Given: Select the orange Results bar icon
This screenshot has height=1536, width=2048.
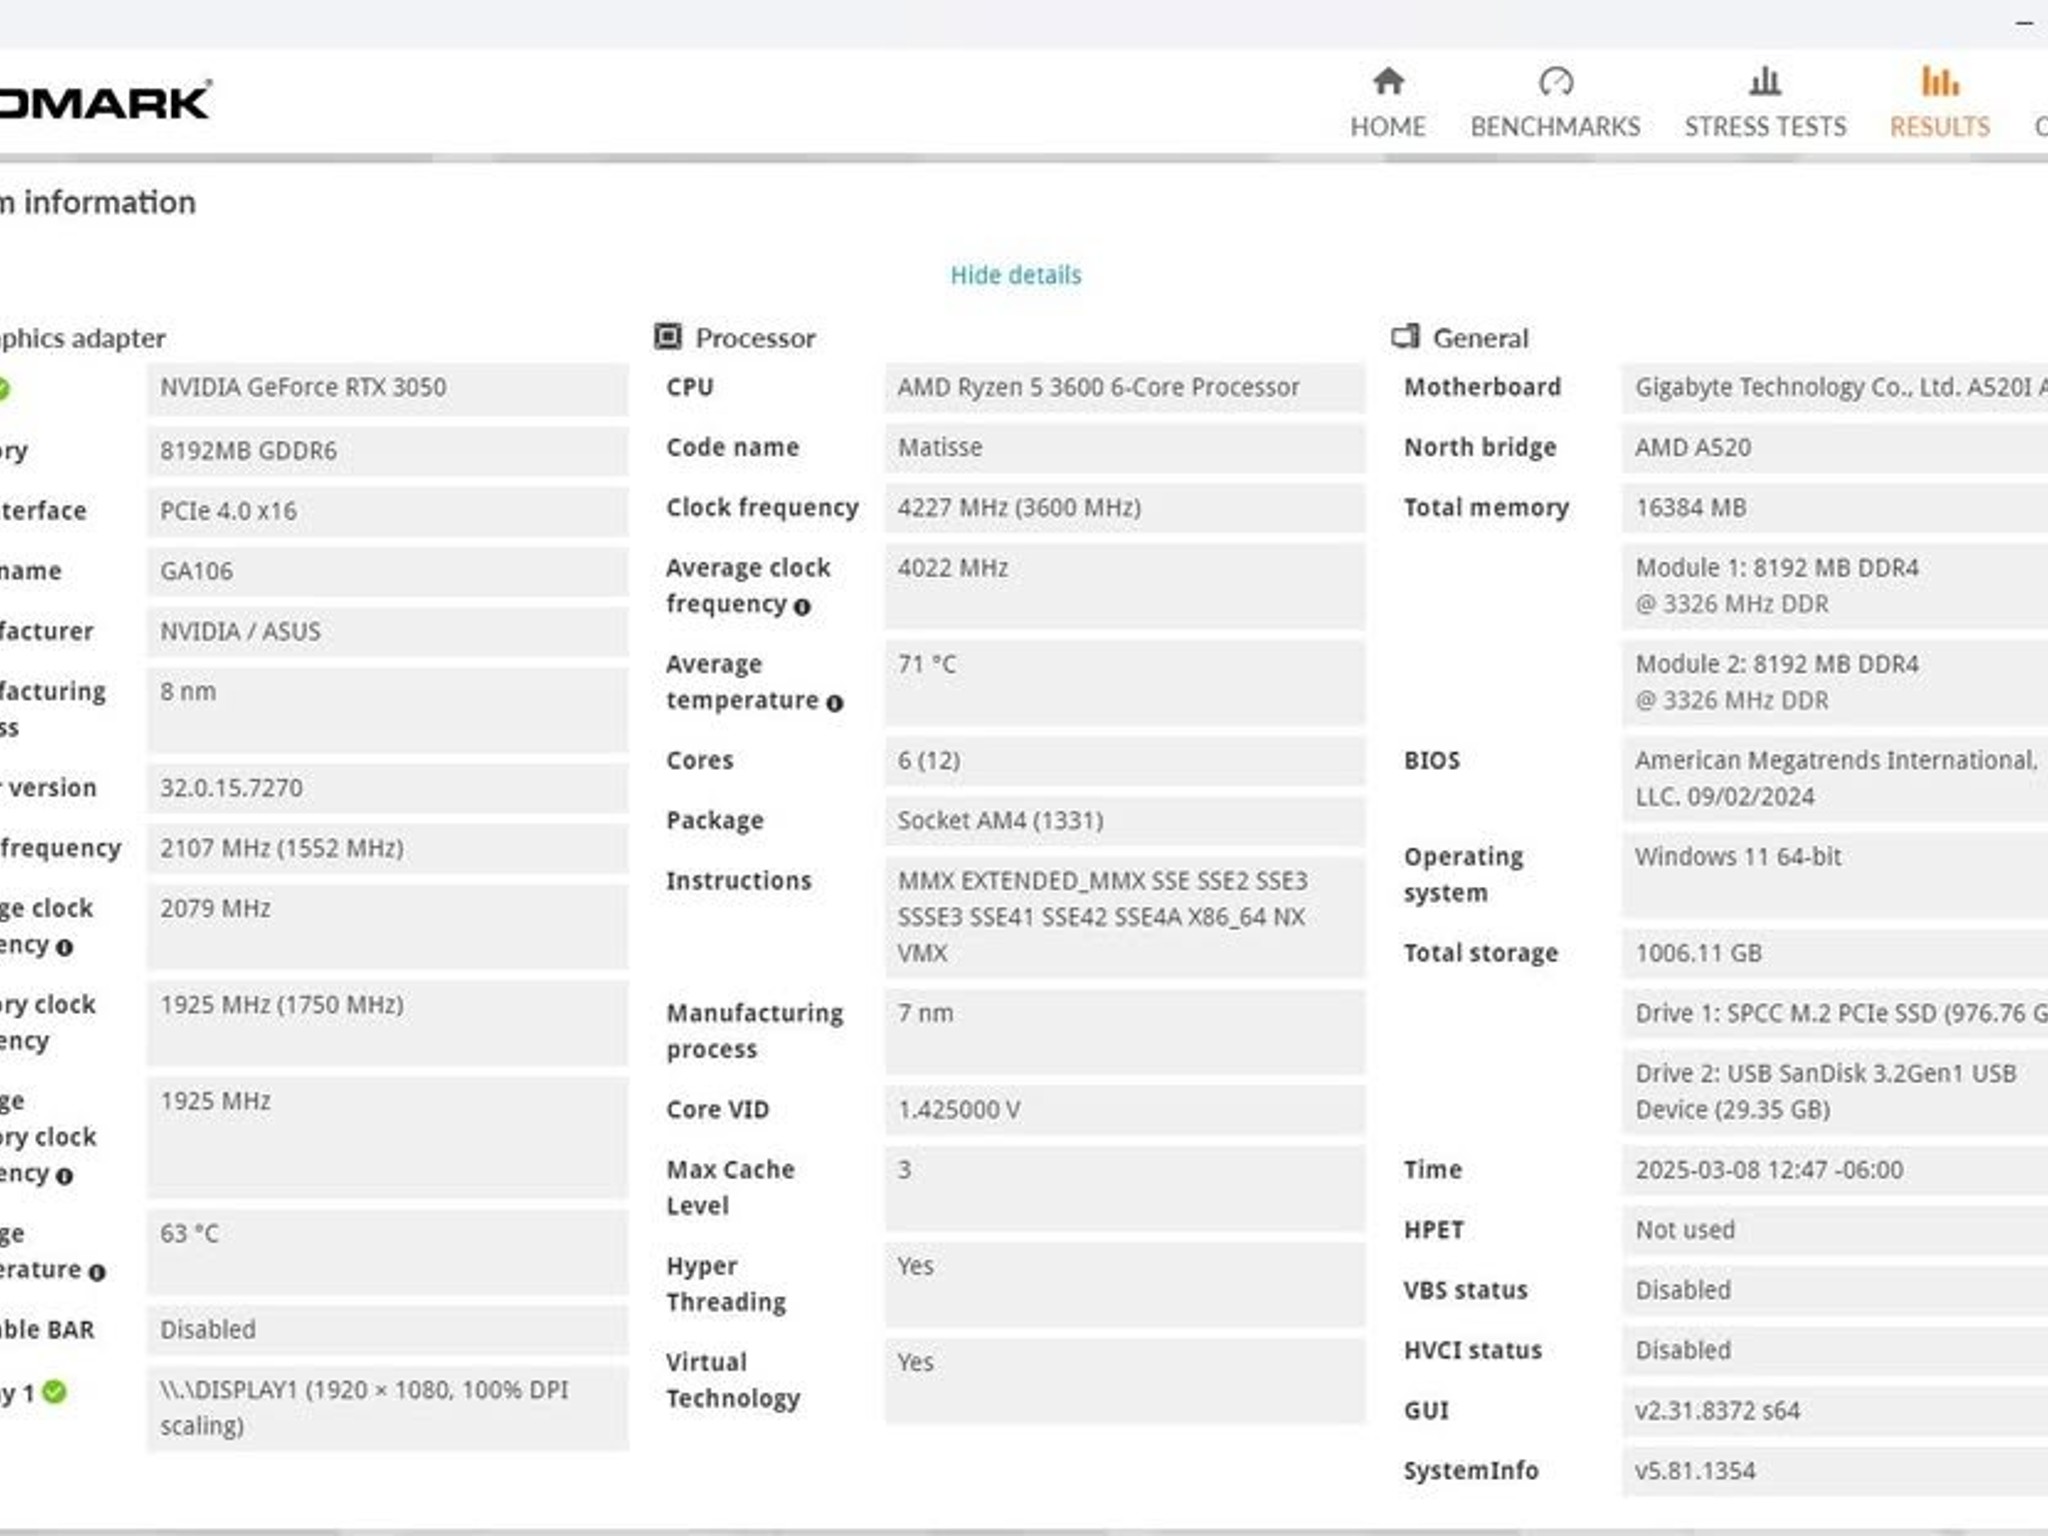Looking at the screenshot, I should pos(1940,81).
